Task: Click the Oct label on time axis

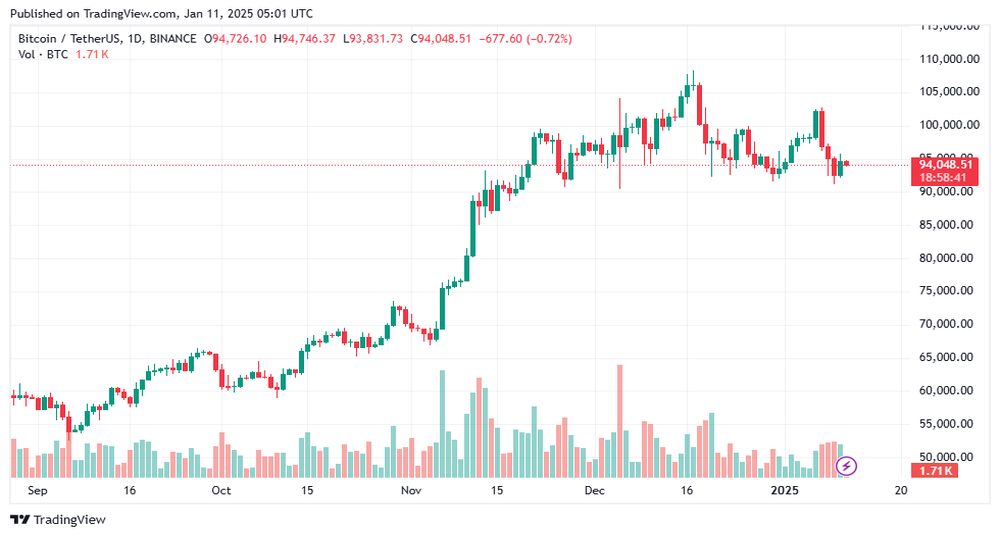Action: (x=221, y=491)
